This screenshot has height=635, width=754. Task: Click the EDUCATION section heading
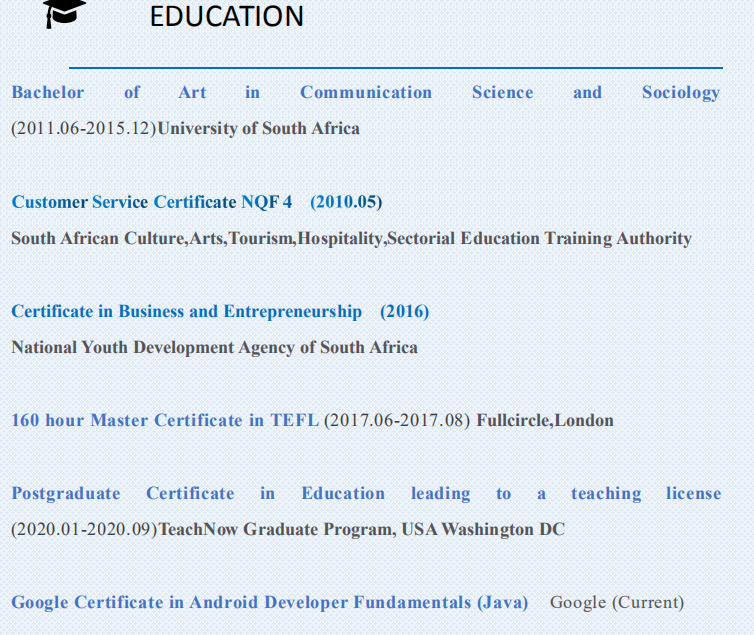pyautogui.click(x=226, y=16)
